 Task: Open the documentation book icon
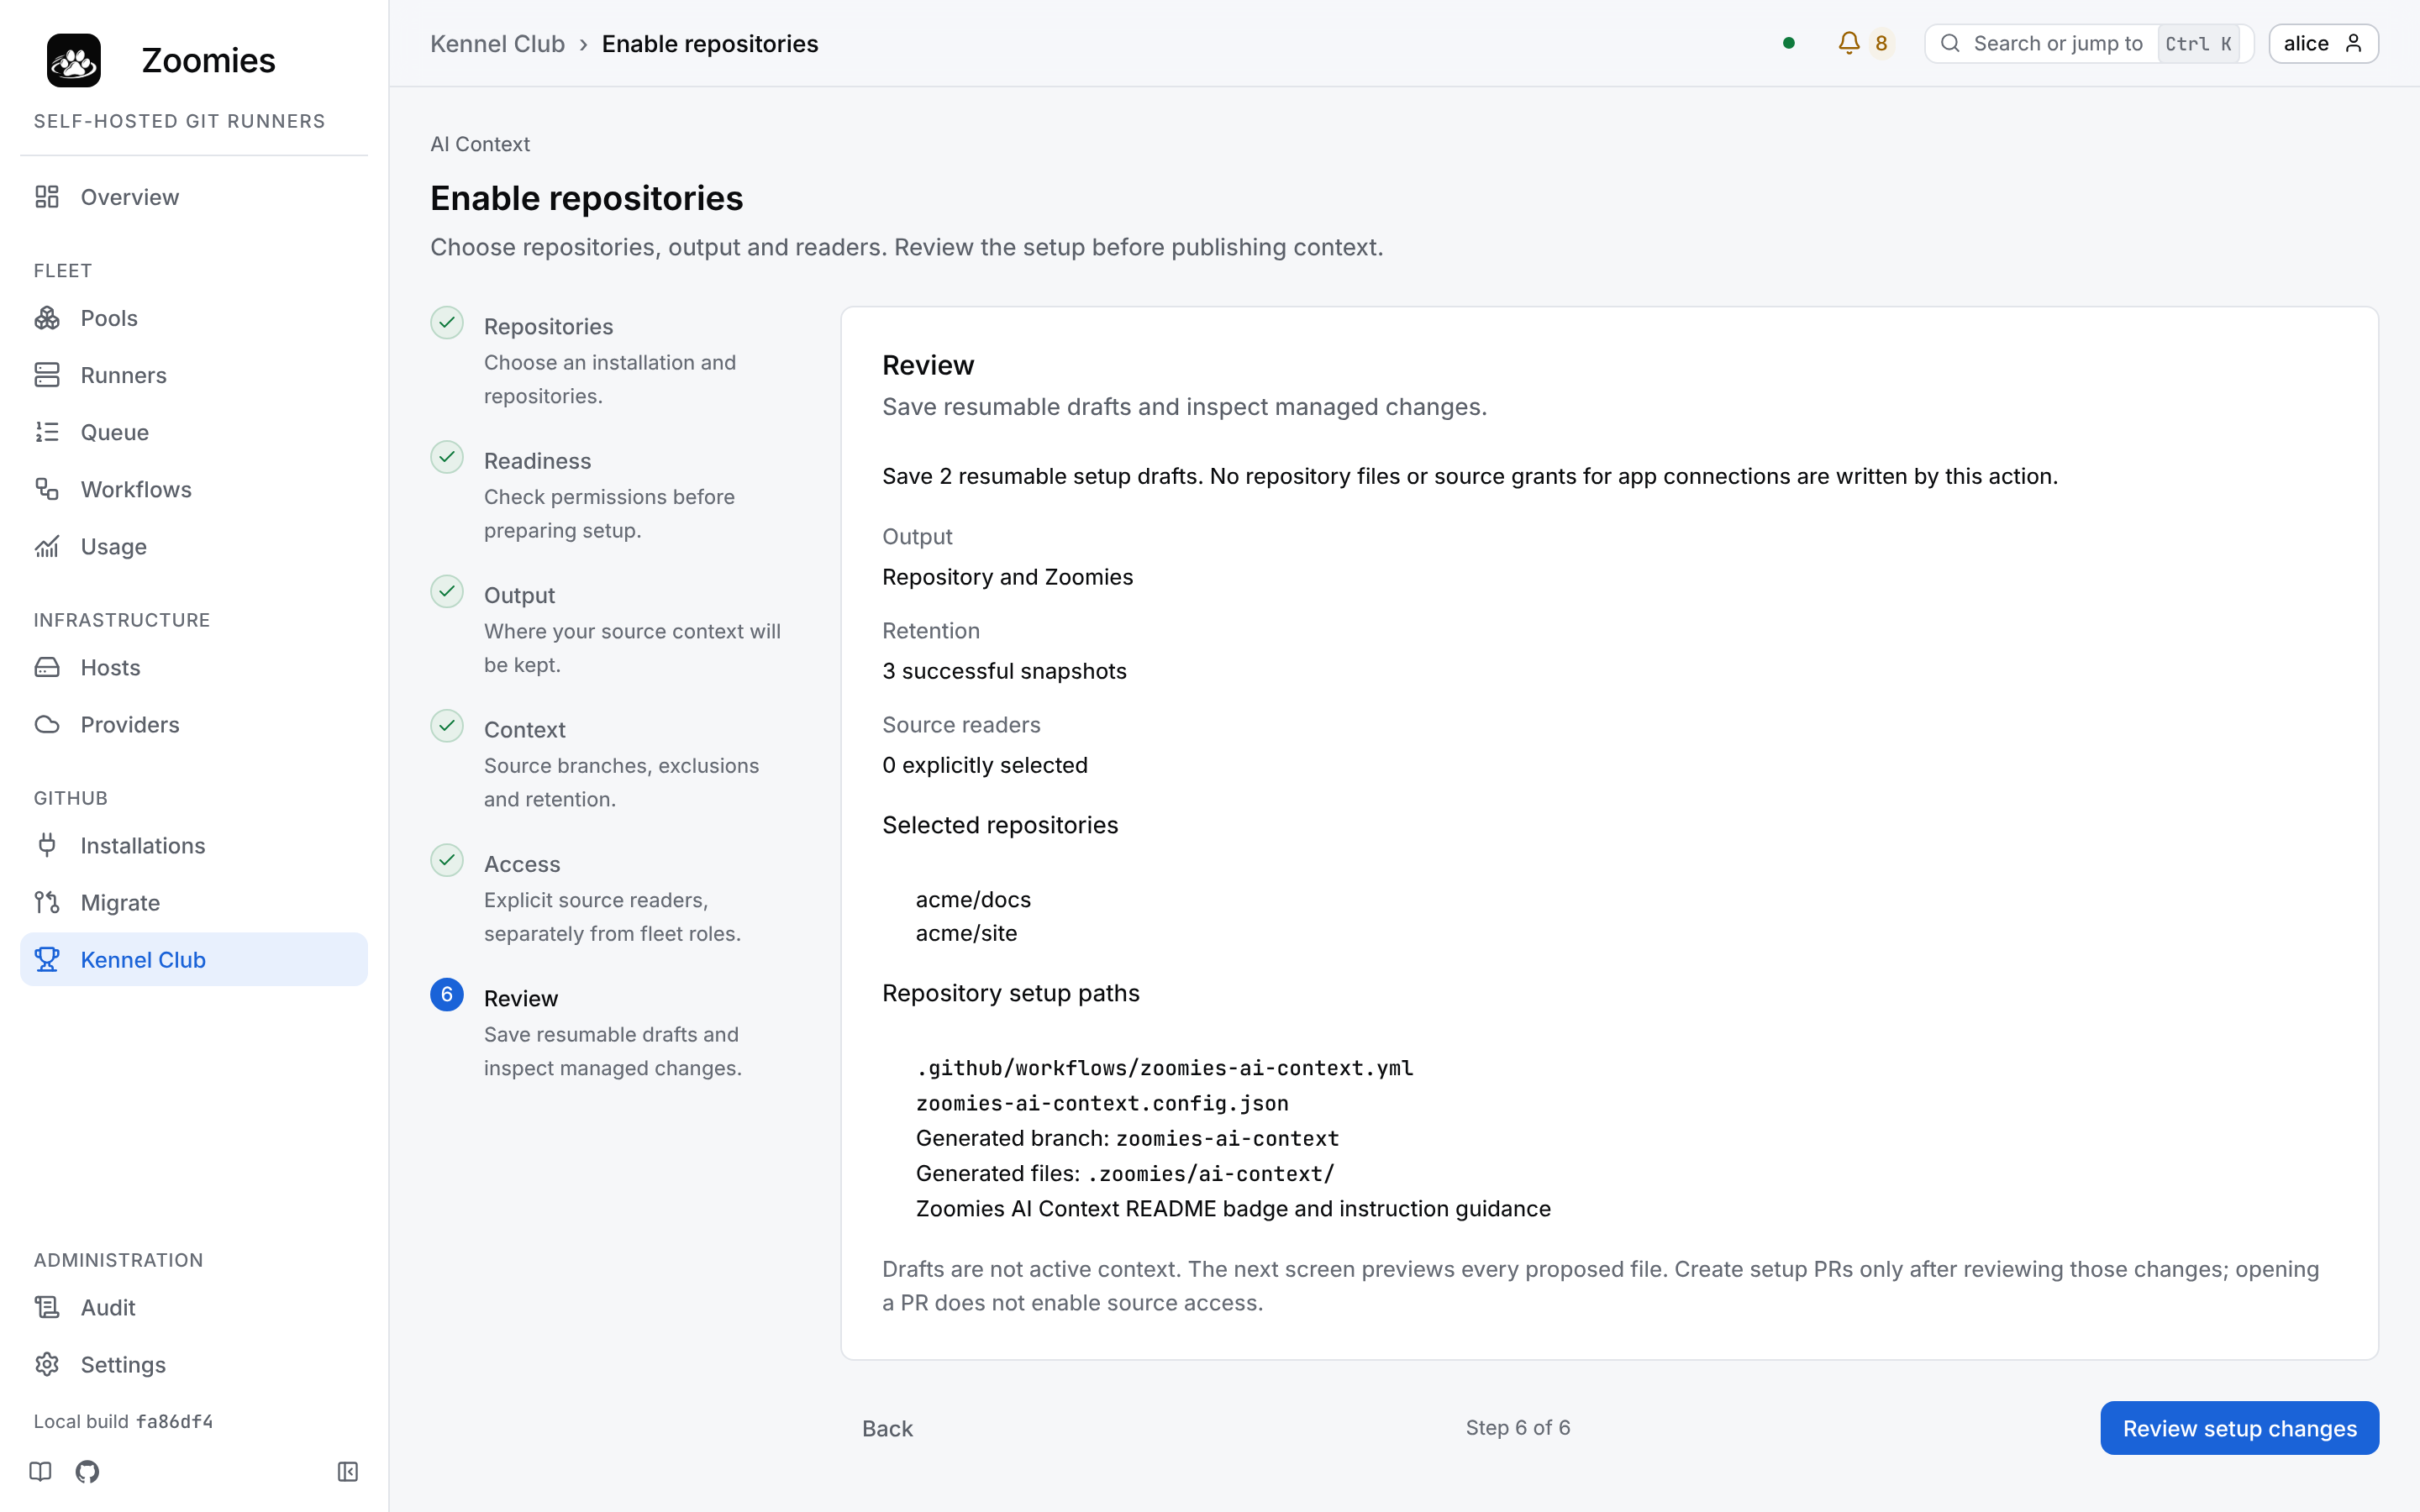[40, 1471]
